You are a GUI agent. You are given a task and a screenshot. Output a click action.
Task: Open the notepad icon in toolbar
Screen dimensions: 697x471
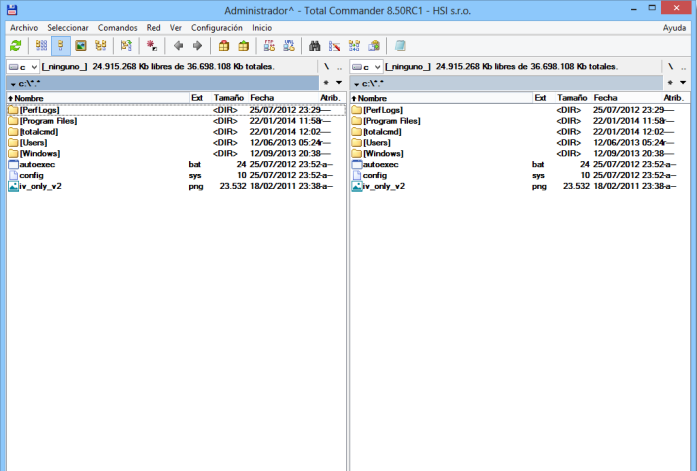click(400, 46)
